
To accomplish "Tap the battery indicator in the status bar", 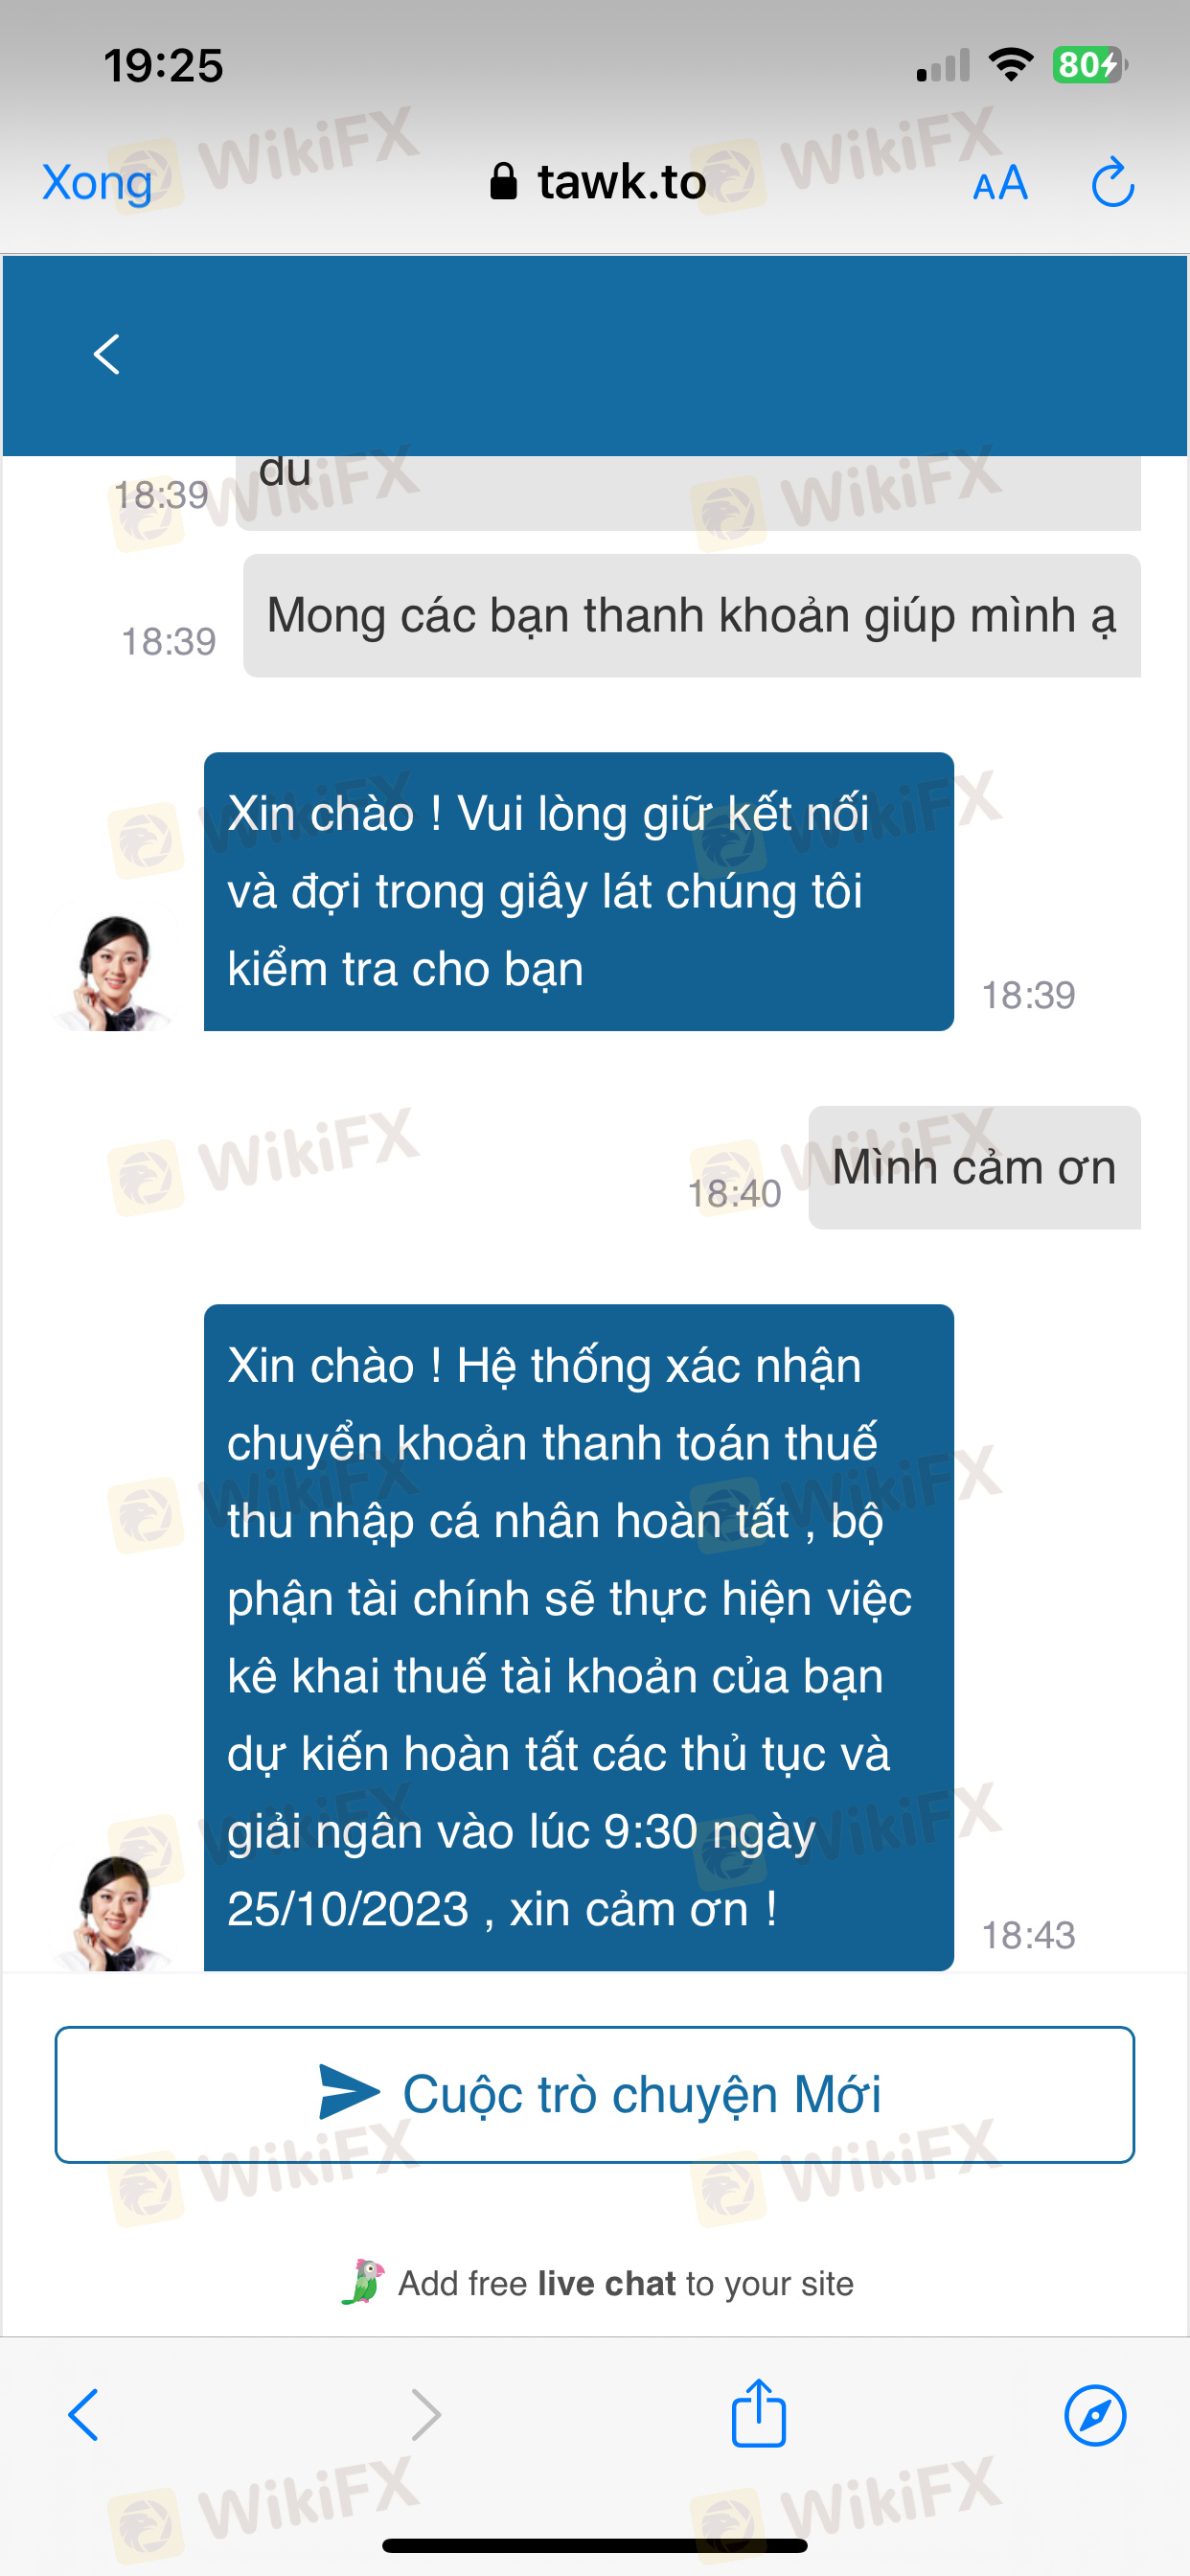I will [1090, 65].
